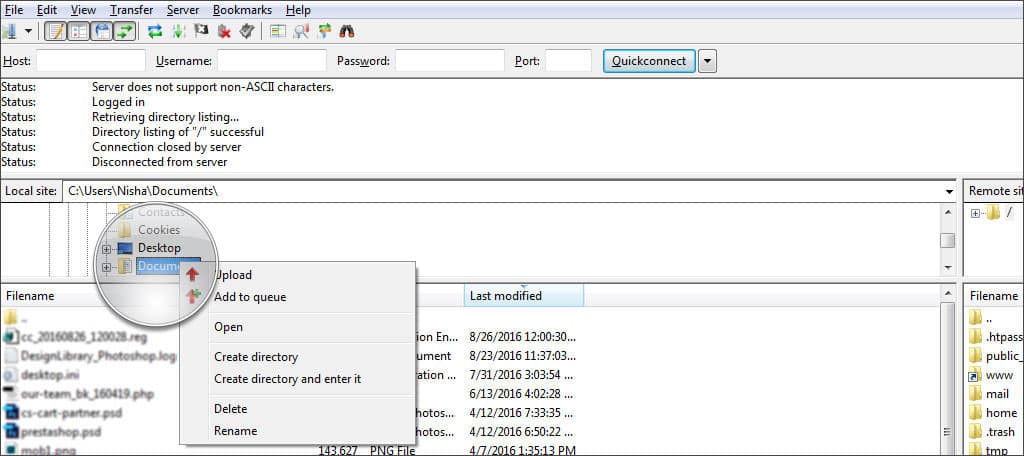
Task: Click the home folder icon in remote list
Action: 976,413
